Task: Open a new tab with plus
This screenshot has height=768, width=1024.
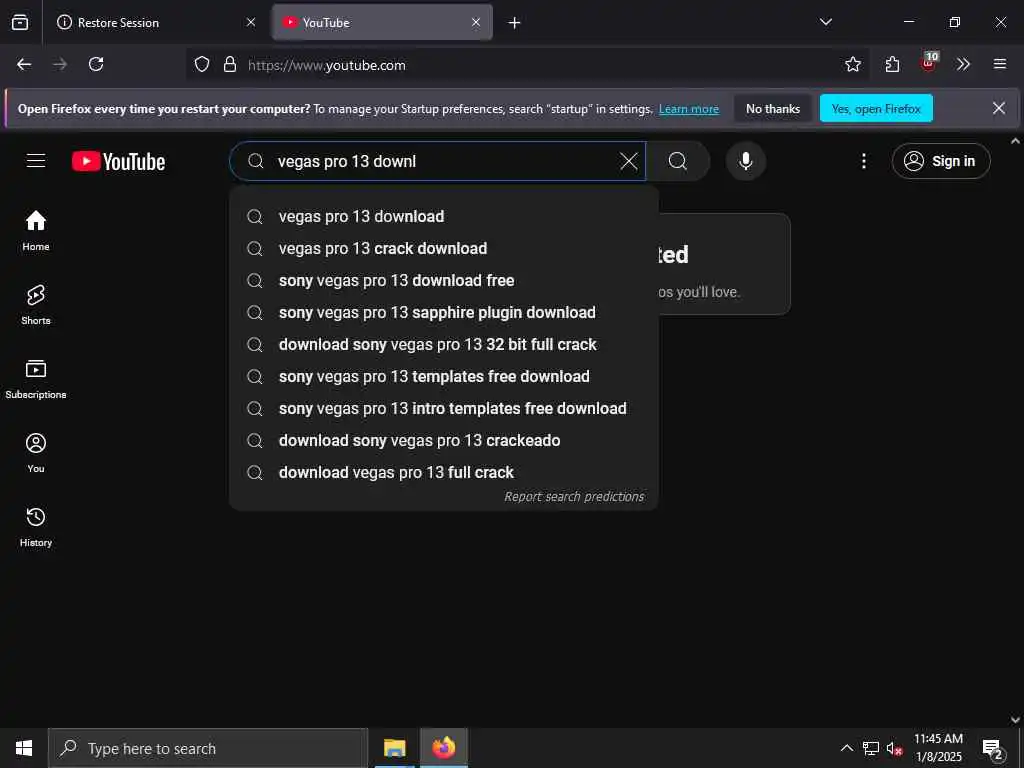Action: click(514, 23)
